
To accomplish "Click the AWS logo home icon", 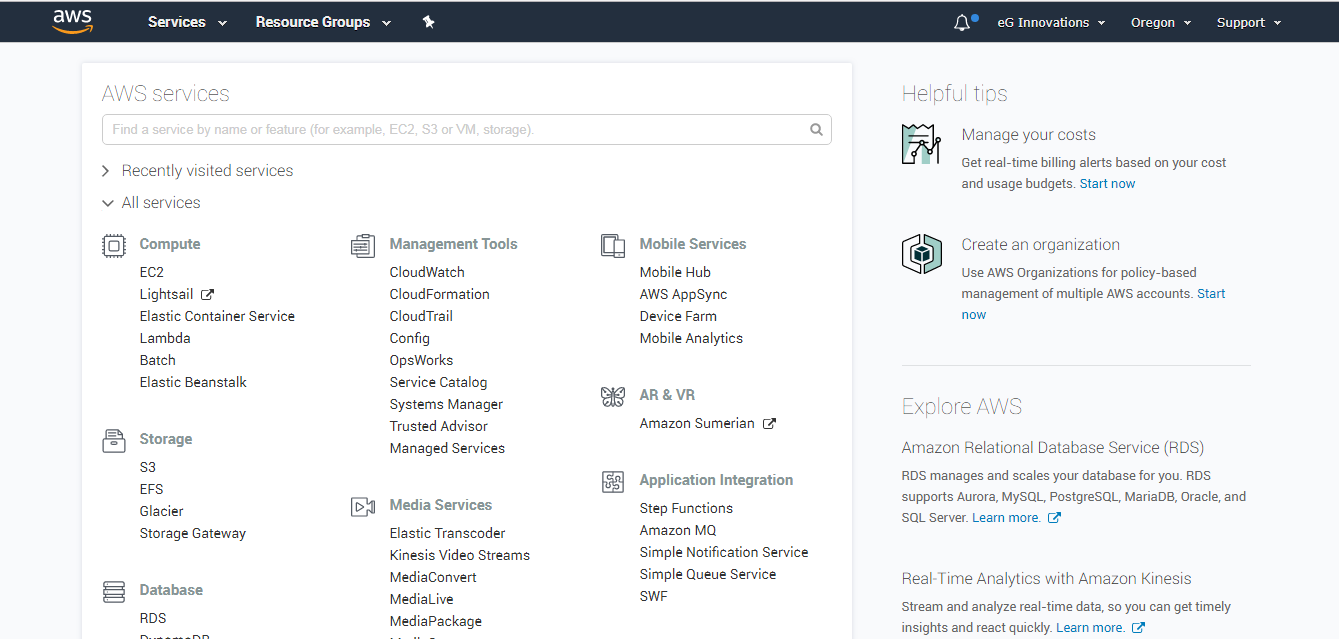I will (73, 21).
